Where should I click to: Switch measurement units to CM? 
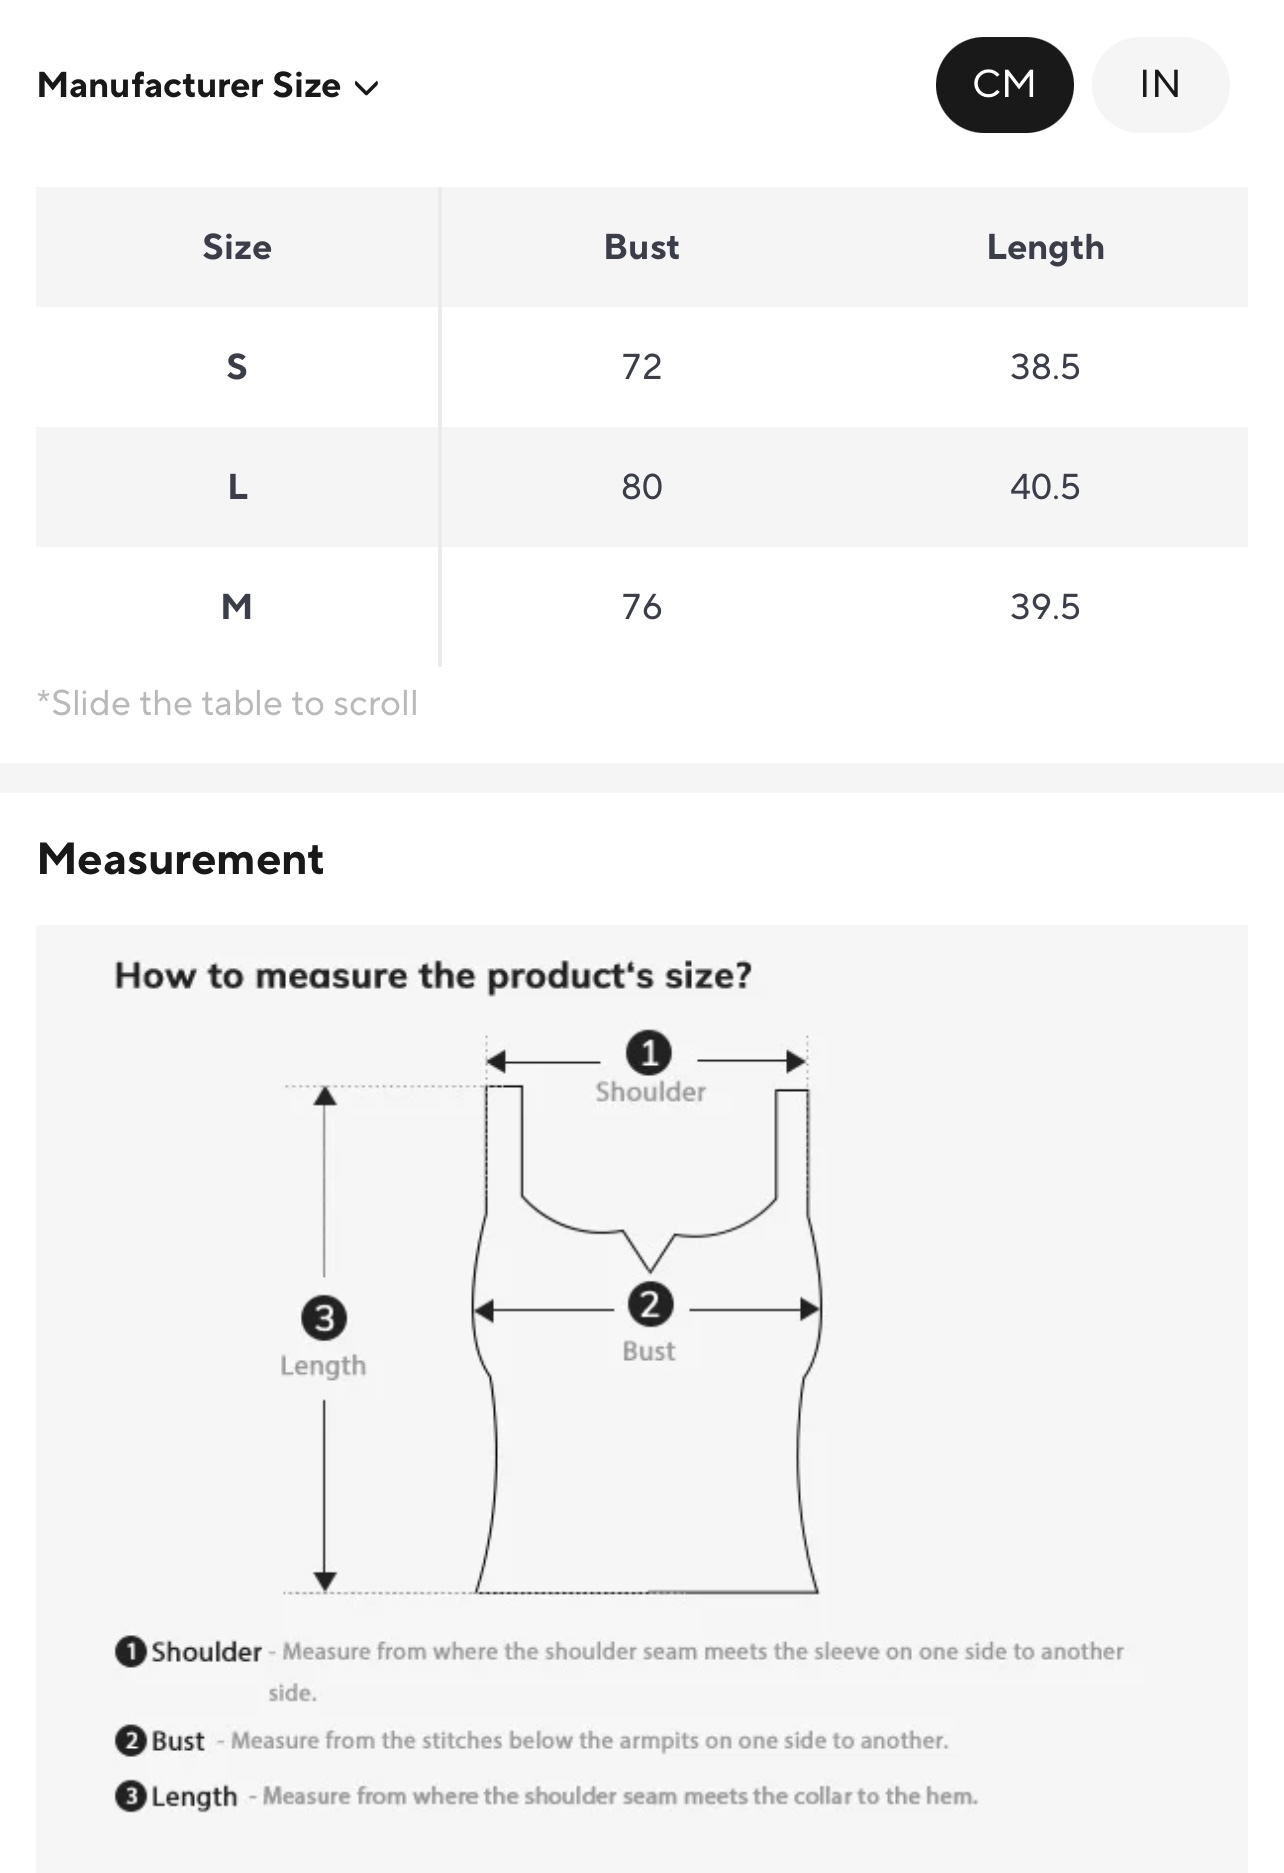click(1004, 85)
